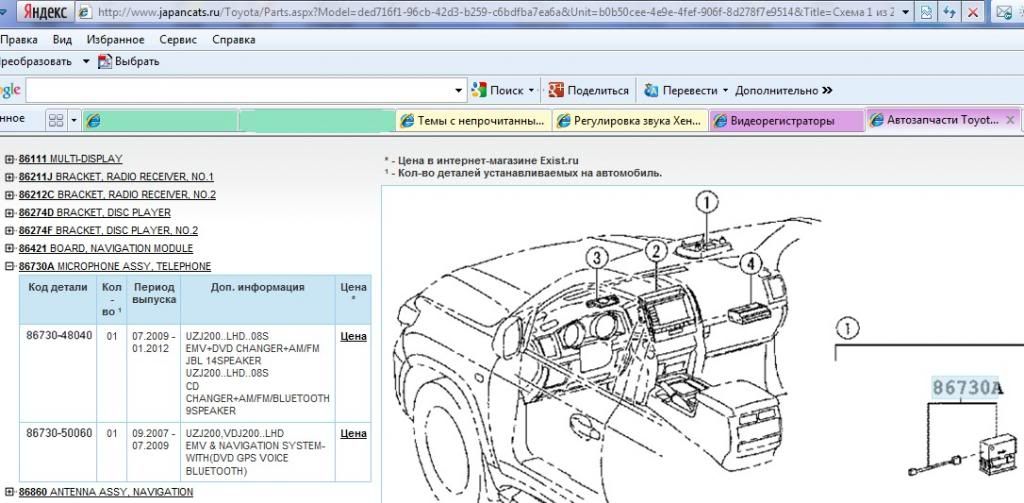The width and height of the screenshot is (1024, 503).
Task: Click the PDF Выбрать icon
Action: [104, 61]
